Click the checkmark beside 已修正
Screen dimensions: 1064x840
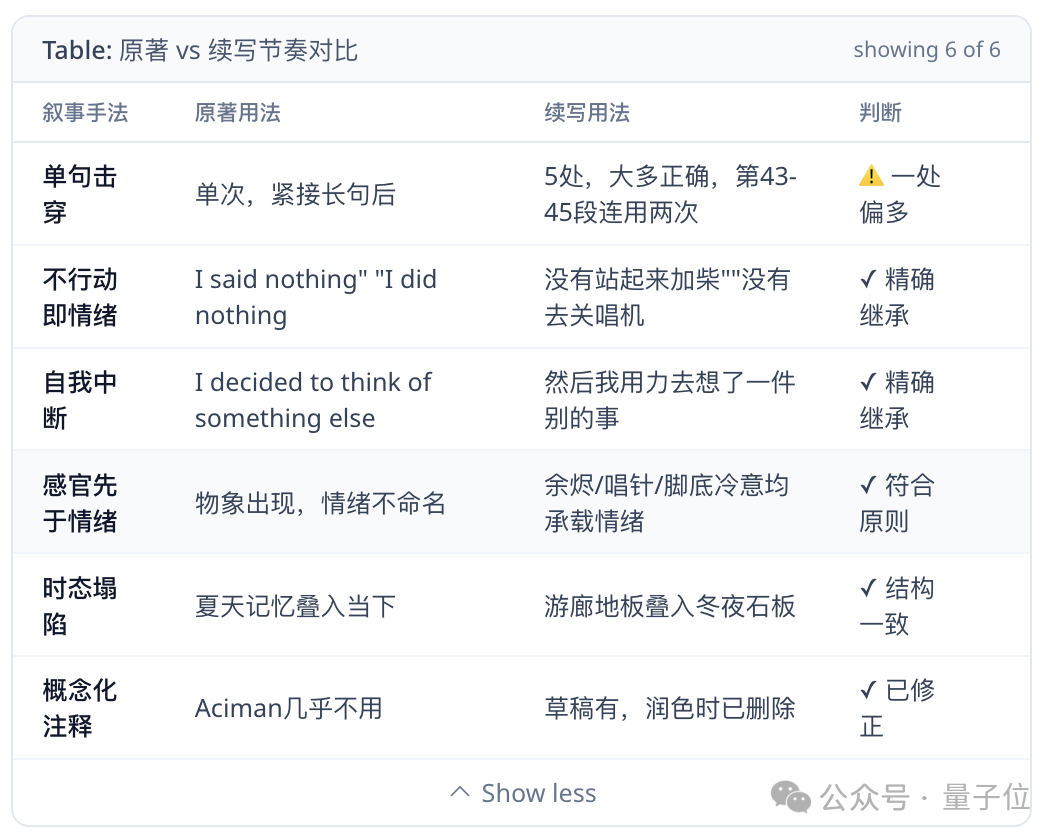(x=868, y=690)
